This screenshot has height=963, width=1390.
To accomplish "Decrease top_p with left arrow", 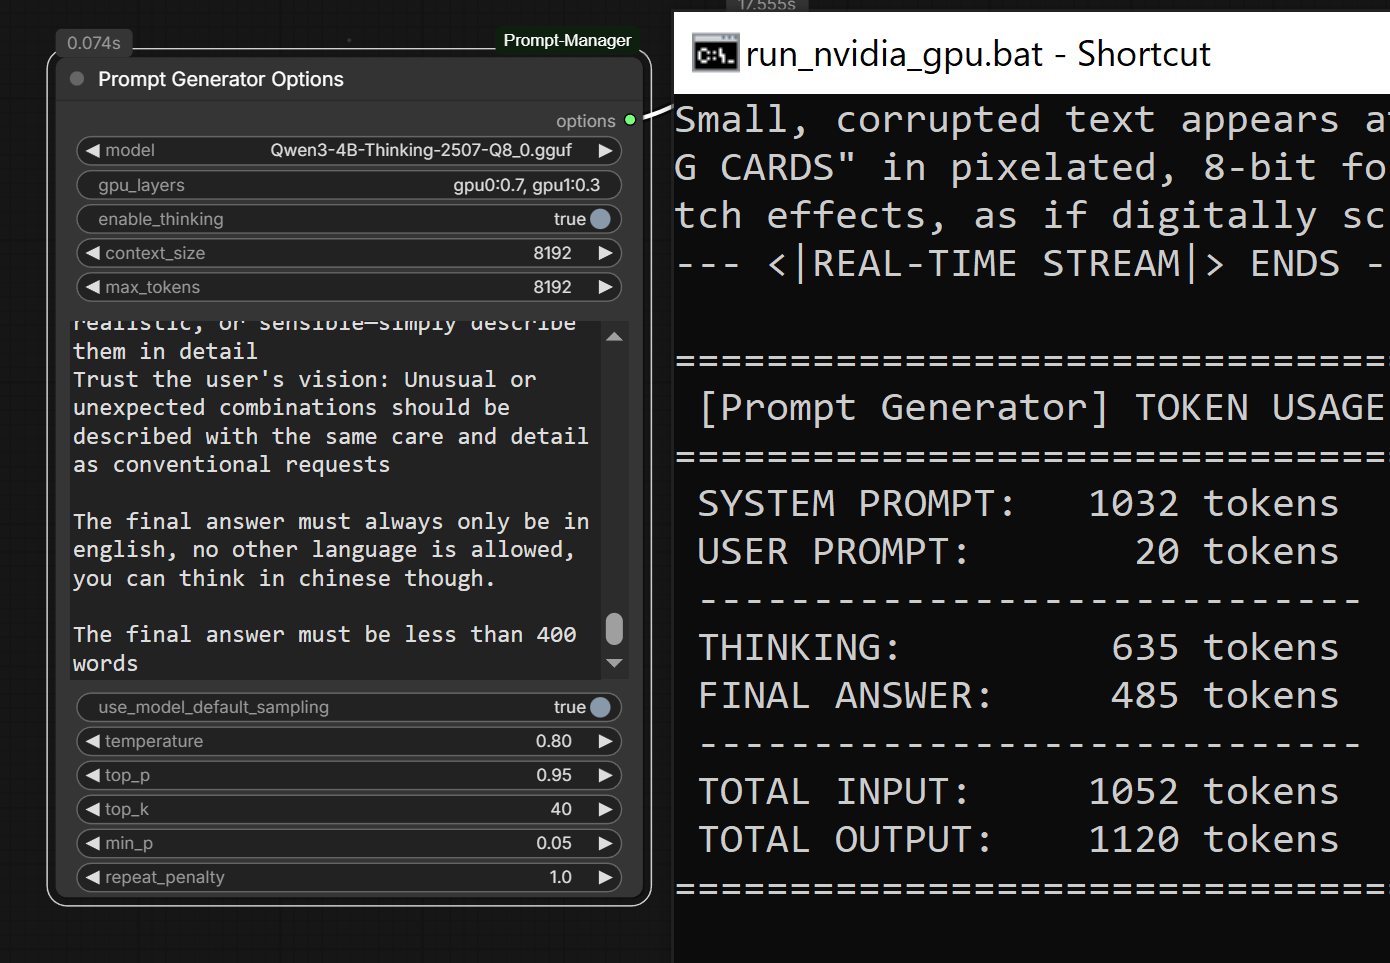I will click(x=93, y=775).
